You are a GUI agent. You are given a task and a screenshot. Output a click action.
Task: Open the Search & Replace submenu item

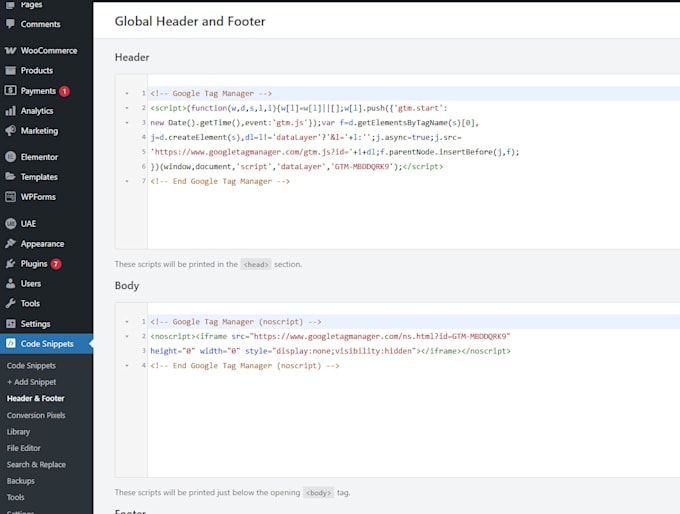click(36, 465)
